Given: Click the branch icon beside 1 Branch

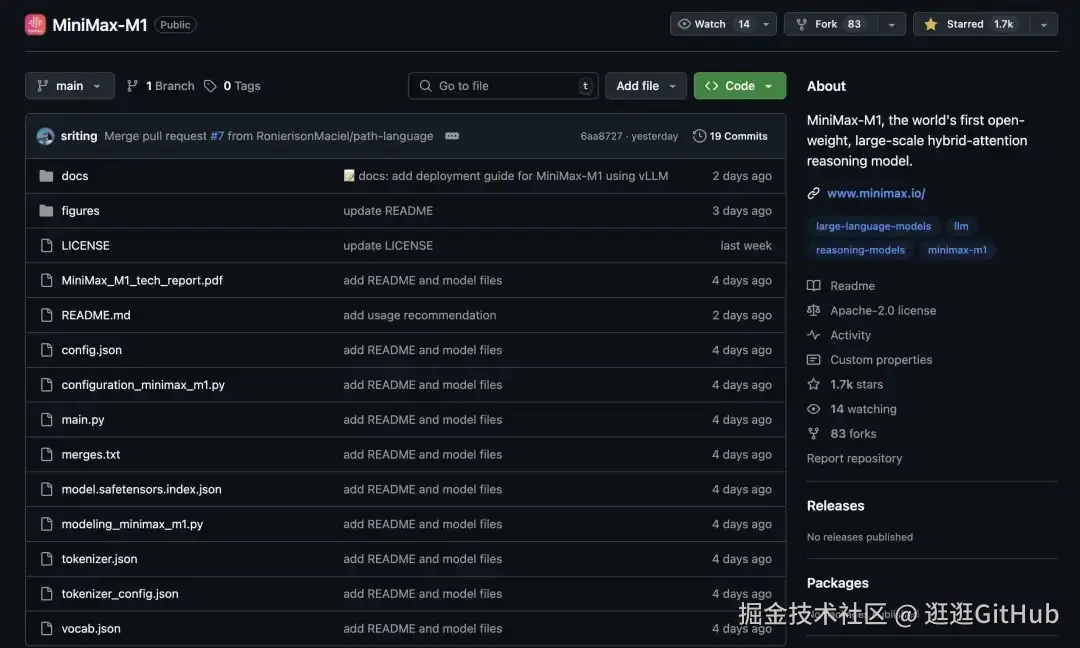Looking at the screenshot, I should (x=132, y=86).
